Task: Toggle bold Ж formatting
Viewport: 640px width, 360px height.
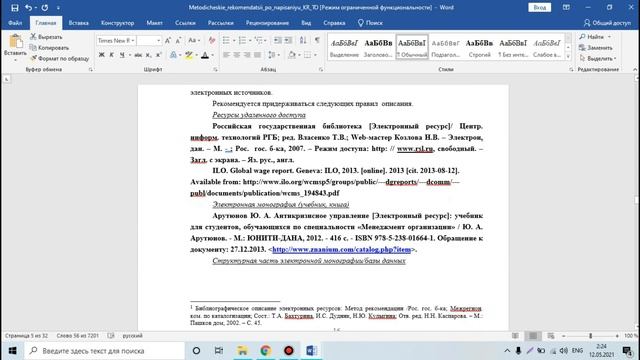Action: click(102, 55)
